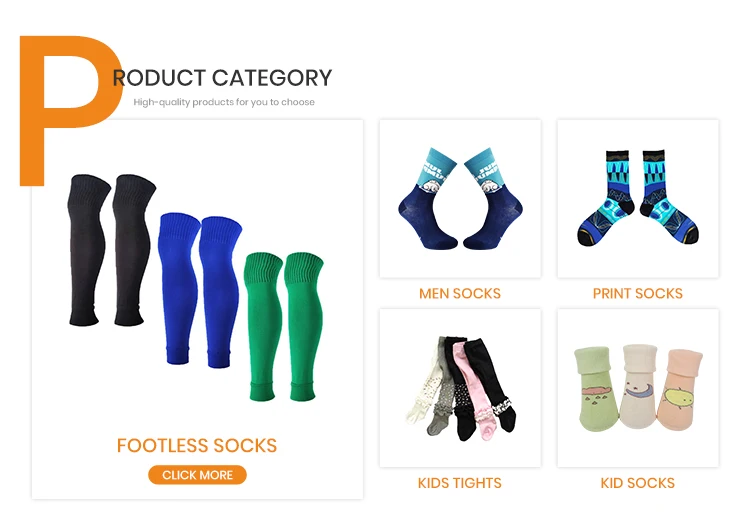Open the KID SOCKS label link
The width and height of the screenshot is (750, 529).
(638, 483)
